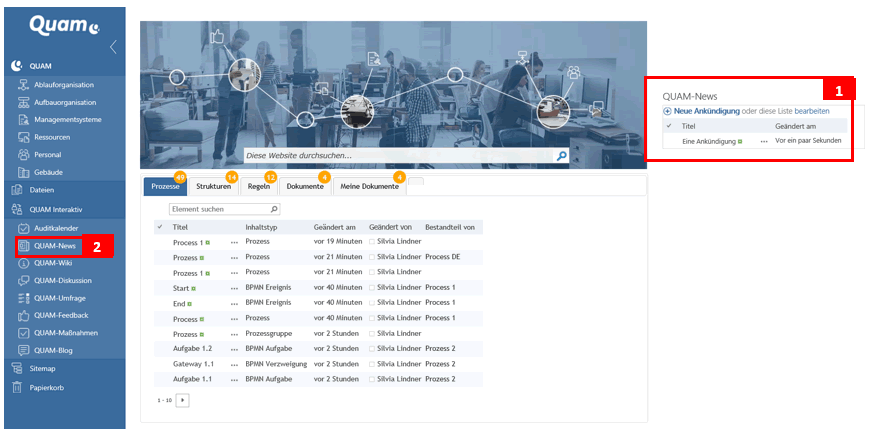The image size is (887, 436).
Task: Open the Auditkalender icon in sidebar
Action: (x=24, y=228)
